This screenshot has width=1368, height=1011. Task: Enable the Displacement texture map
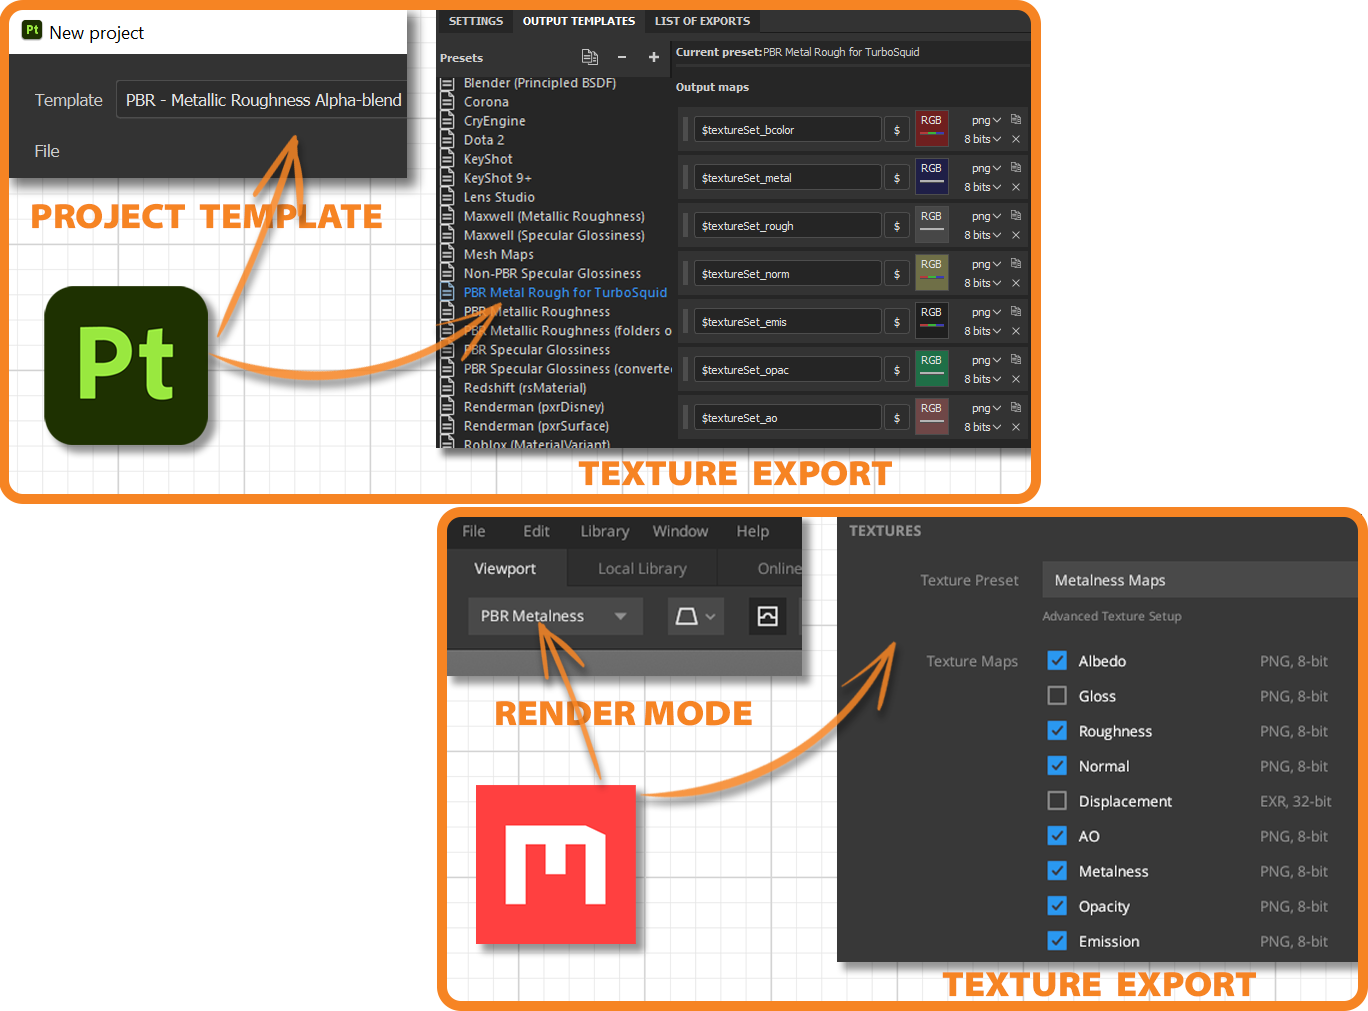point(1057,800)
